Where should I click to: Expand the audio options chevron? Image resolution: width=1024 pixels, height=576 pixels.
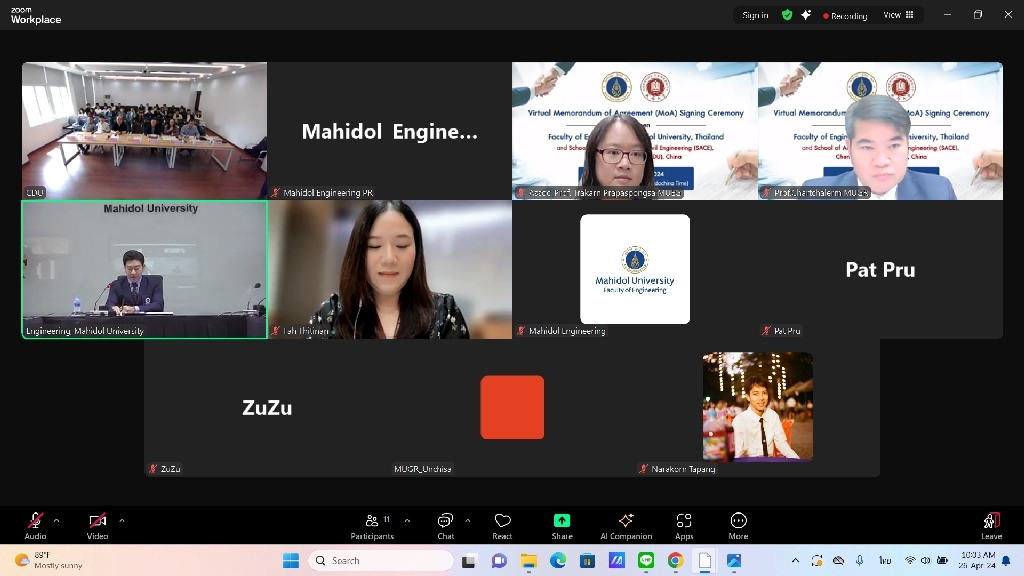click(56, 520)
